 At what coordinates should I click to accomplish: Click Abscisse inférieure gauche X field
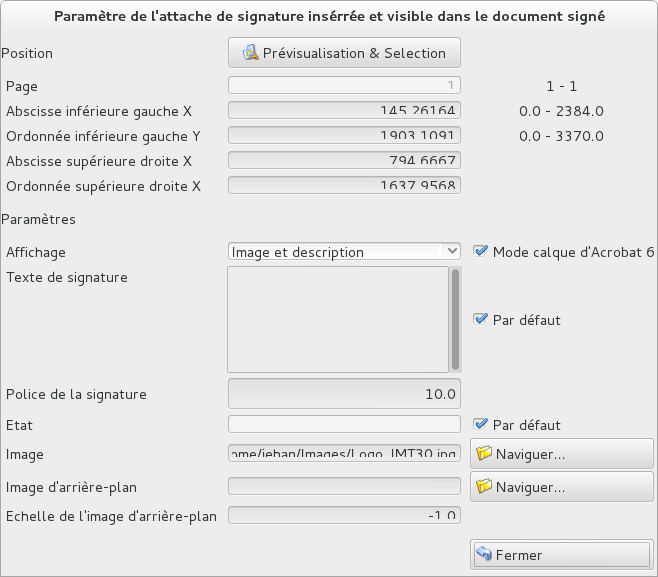(x=344, y=111)
